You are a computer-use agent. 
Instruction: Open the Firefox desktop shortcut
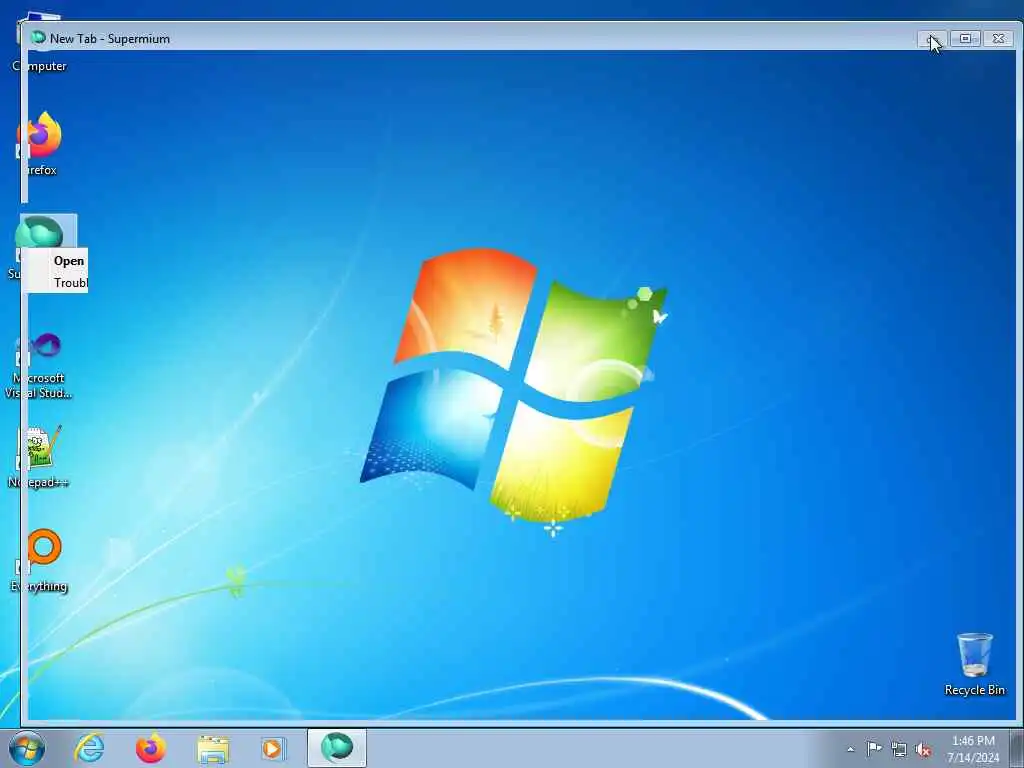click(39, 144)
